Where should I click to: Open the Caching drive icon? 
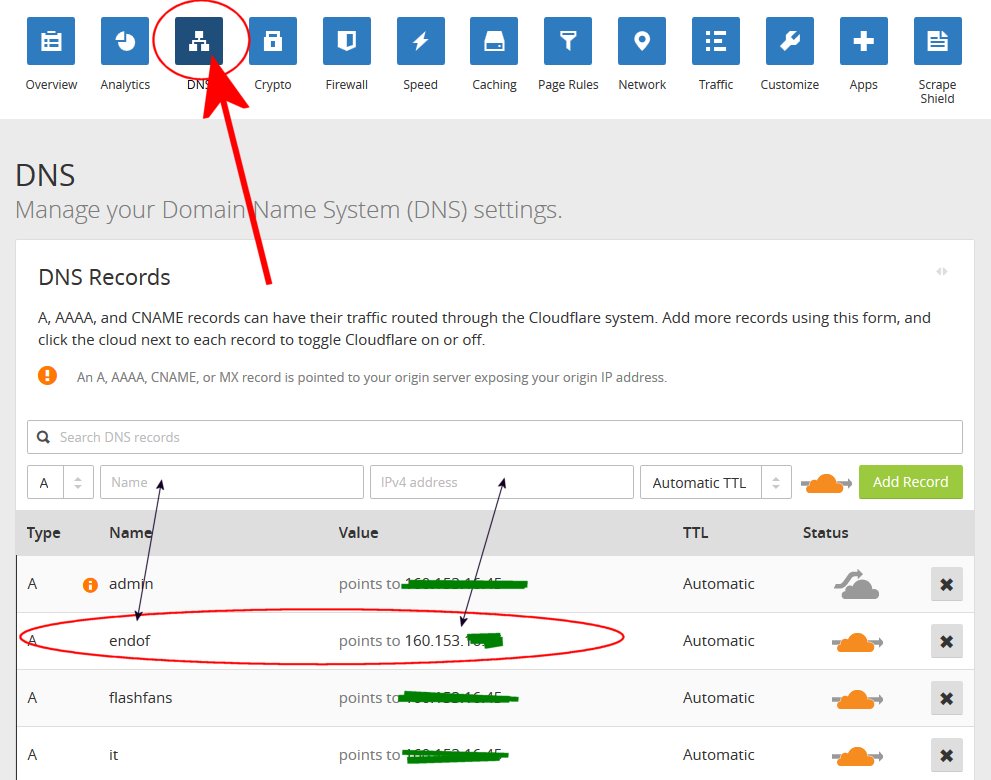pyautogui.click(x=494, y=41)
